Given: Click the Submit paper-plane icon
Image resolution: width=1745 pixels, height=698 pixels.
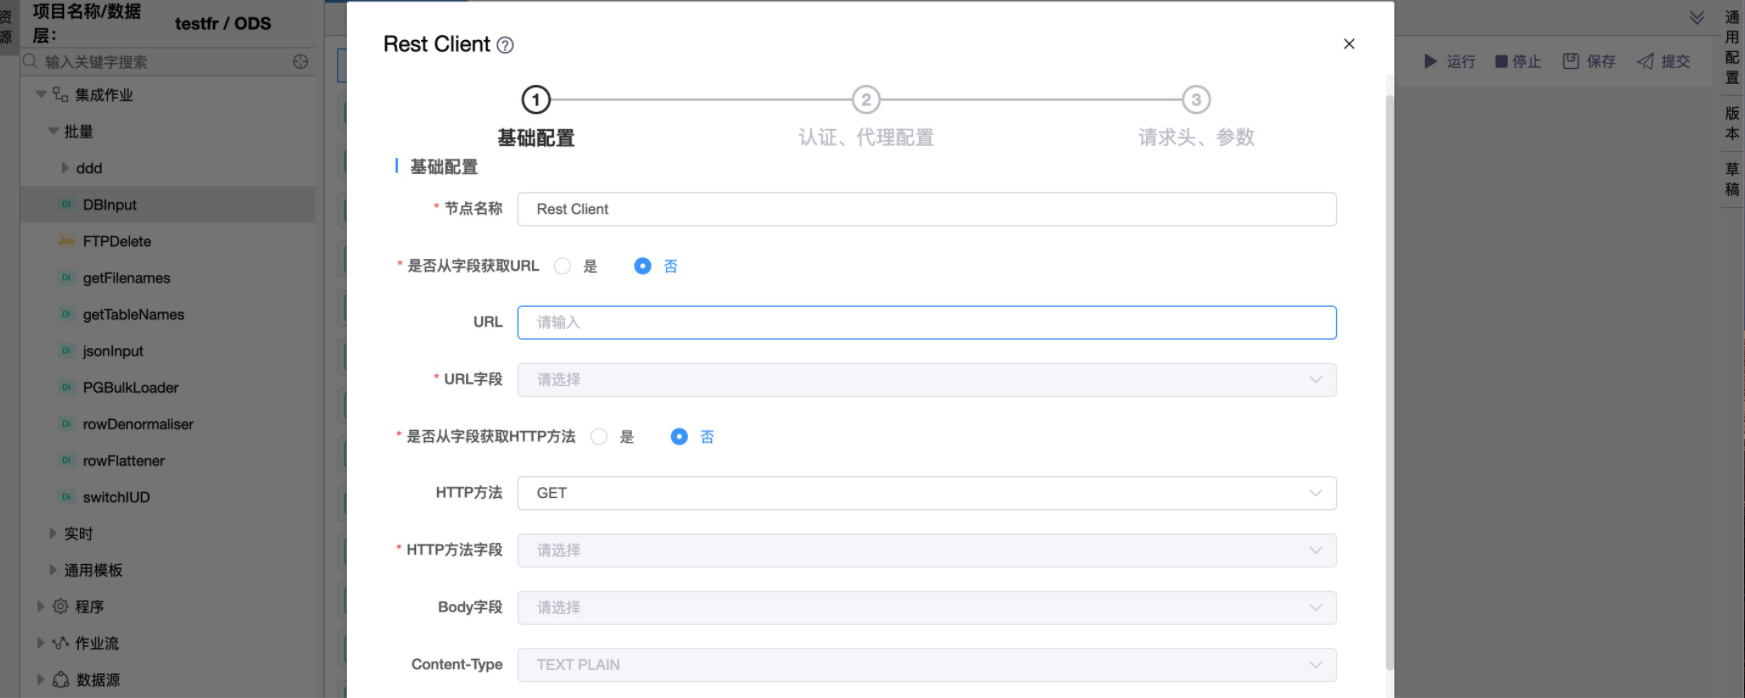Looking at the screenshot, I should point(1645,61).
